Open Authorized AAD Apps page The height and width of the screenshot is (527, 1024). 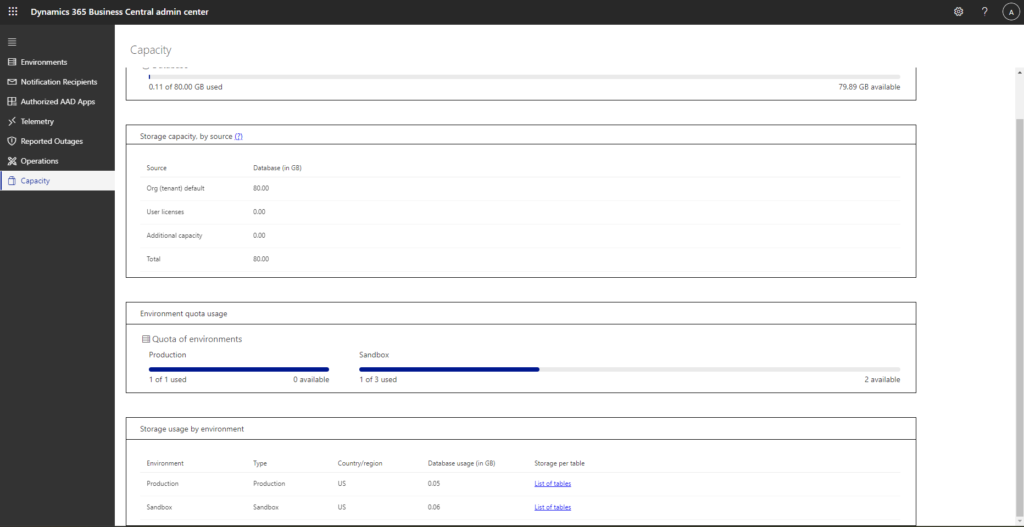pyautogui.click(x=57, y=102)
